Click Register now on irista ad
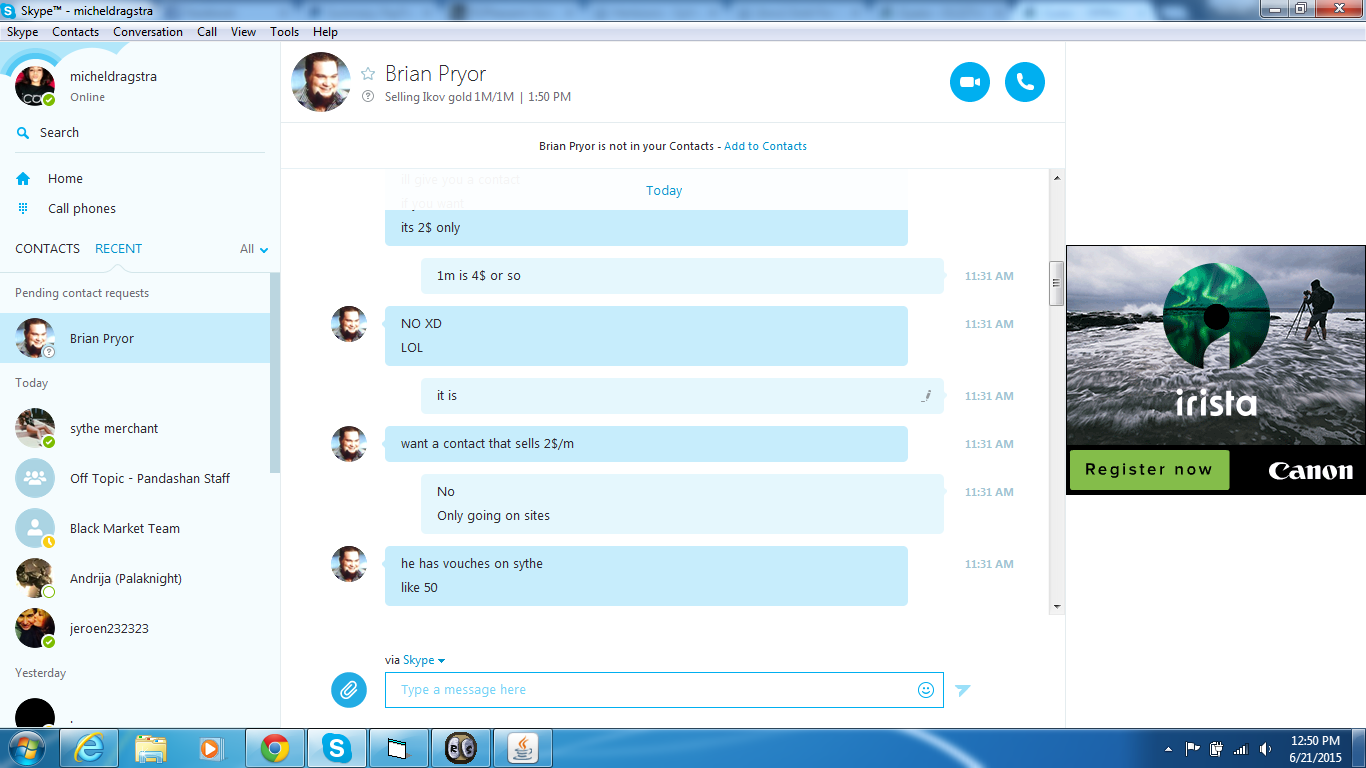This screenshot has width=1366, height=768. (x=1149, y=470)
